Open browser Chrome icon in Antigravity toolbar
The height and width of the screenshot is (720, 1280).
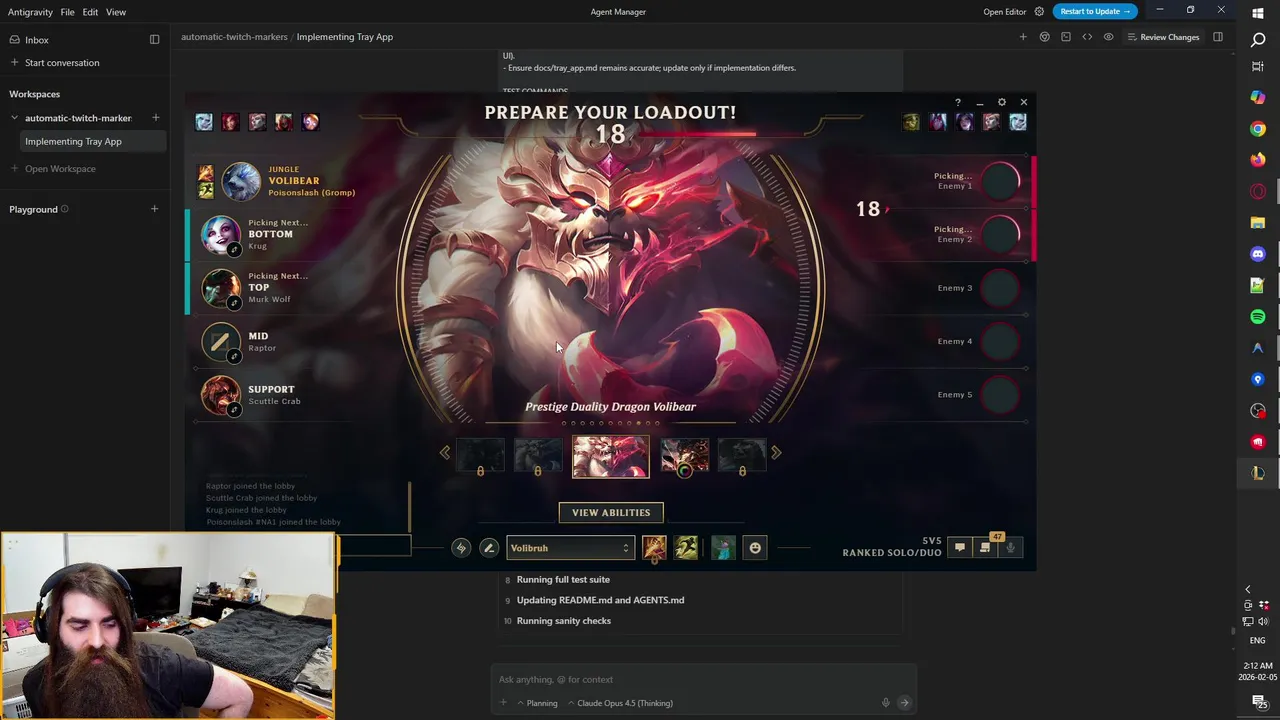1044,37
